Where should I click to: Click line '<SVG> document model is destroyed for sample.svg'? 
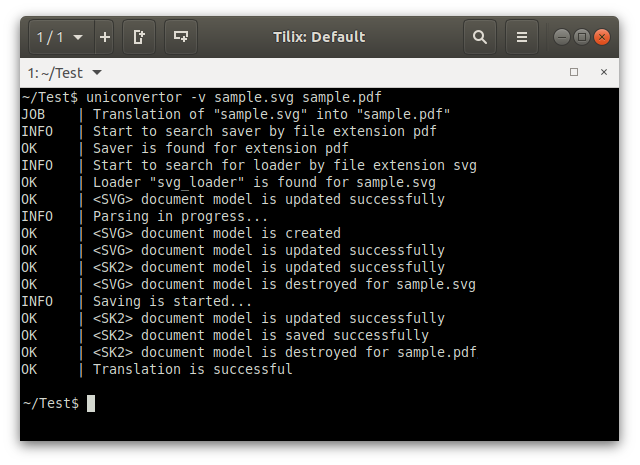[284, 285]
